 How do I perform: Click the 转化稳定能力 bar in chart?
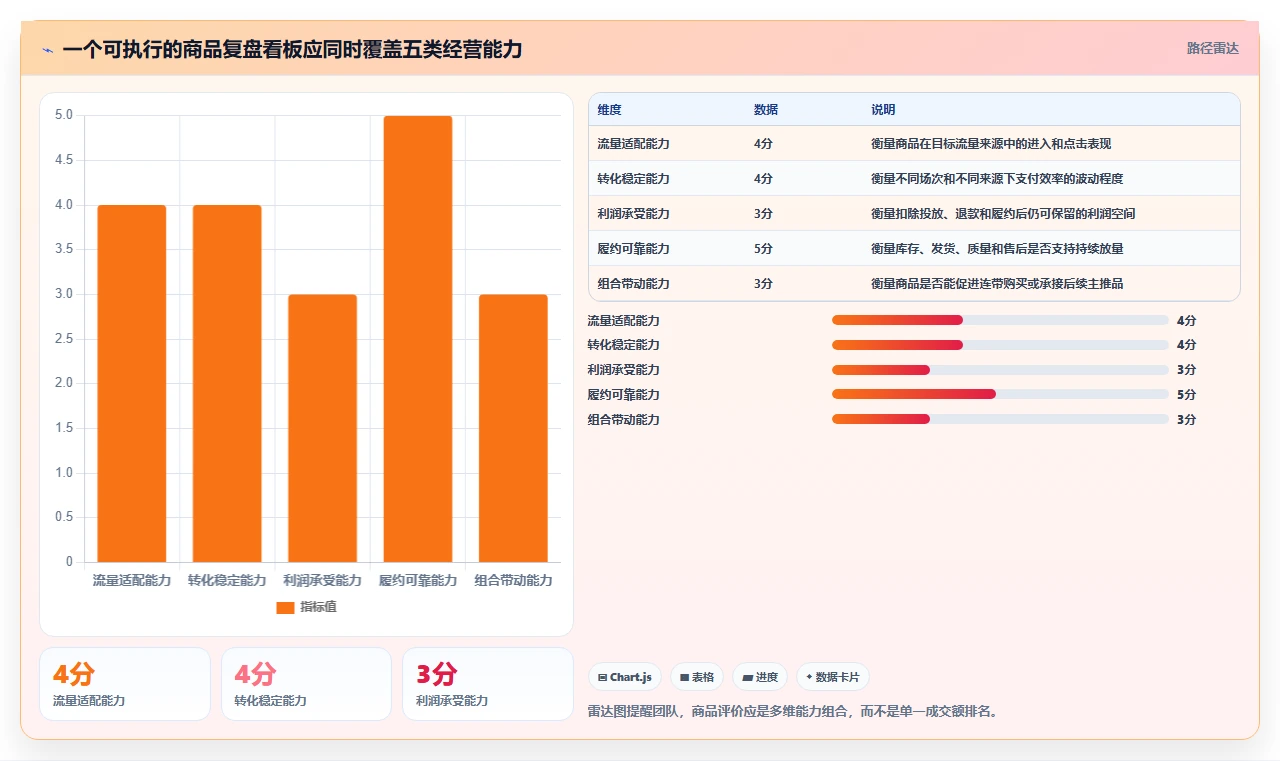pyautogui.click(x=227, y=383)
